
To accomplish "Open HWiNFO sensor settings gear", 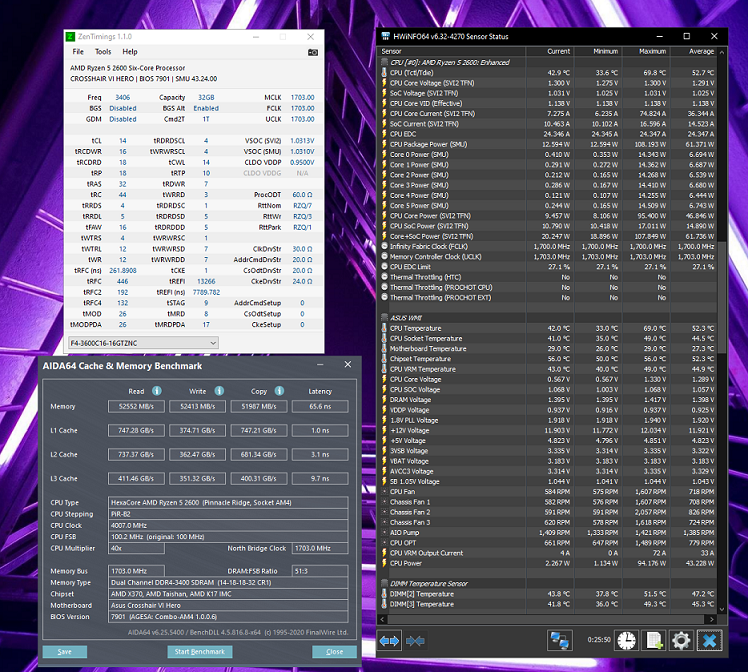I will (681, 640).
